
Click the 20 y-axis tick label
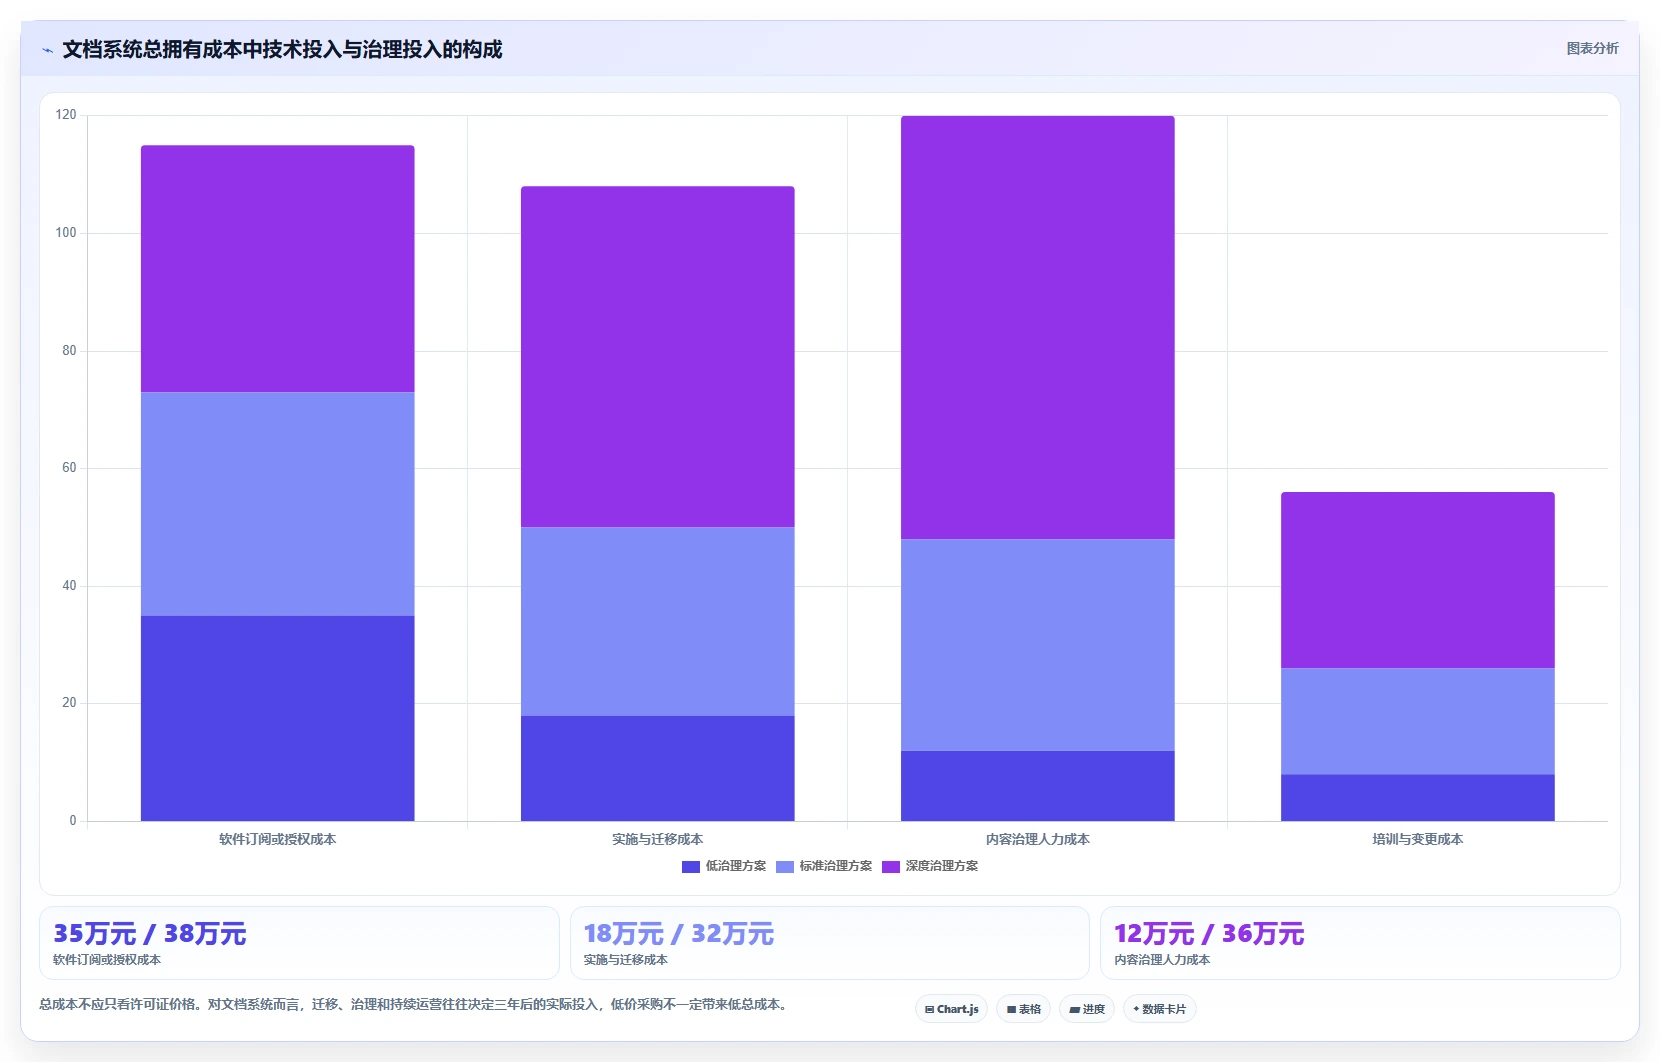(x=69, y=703)
